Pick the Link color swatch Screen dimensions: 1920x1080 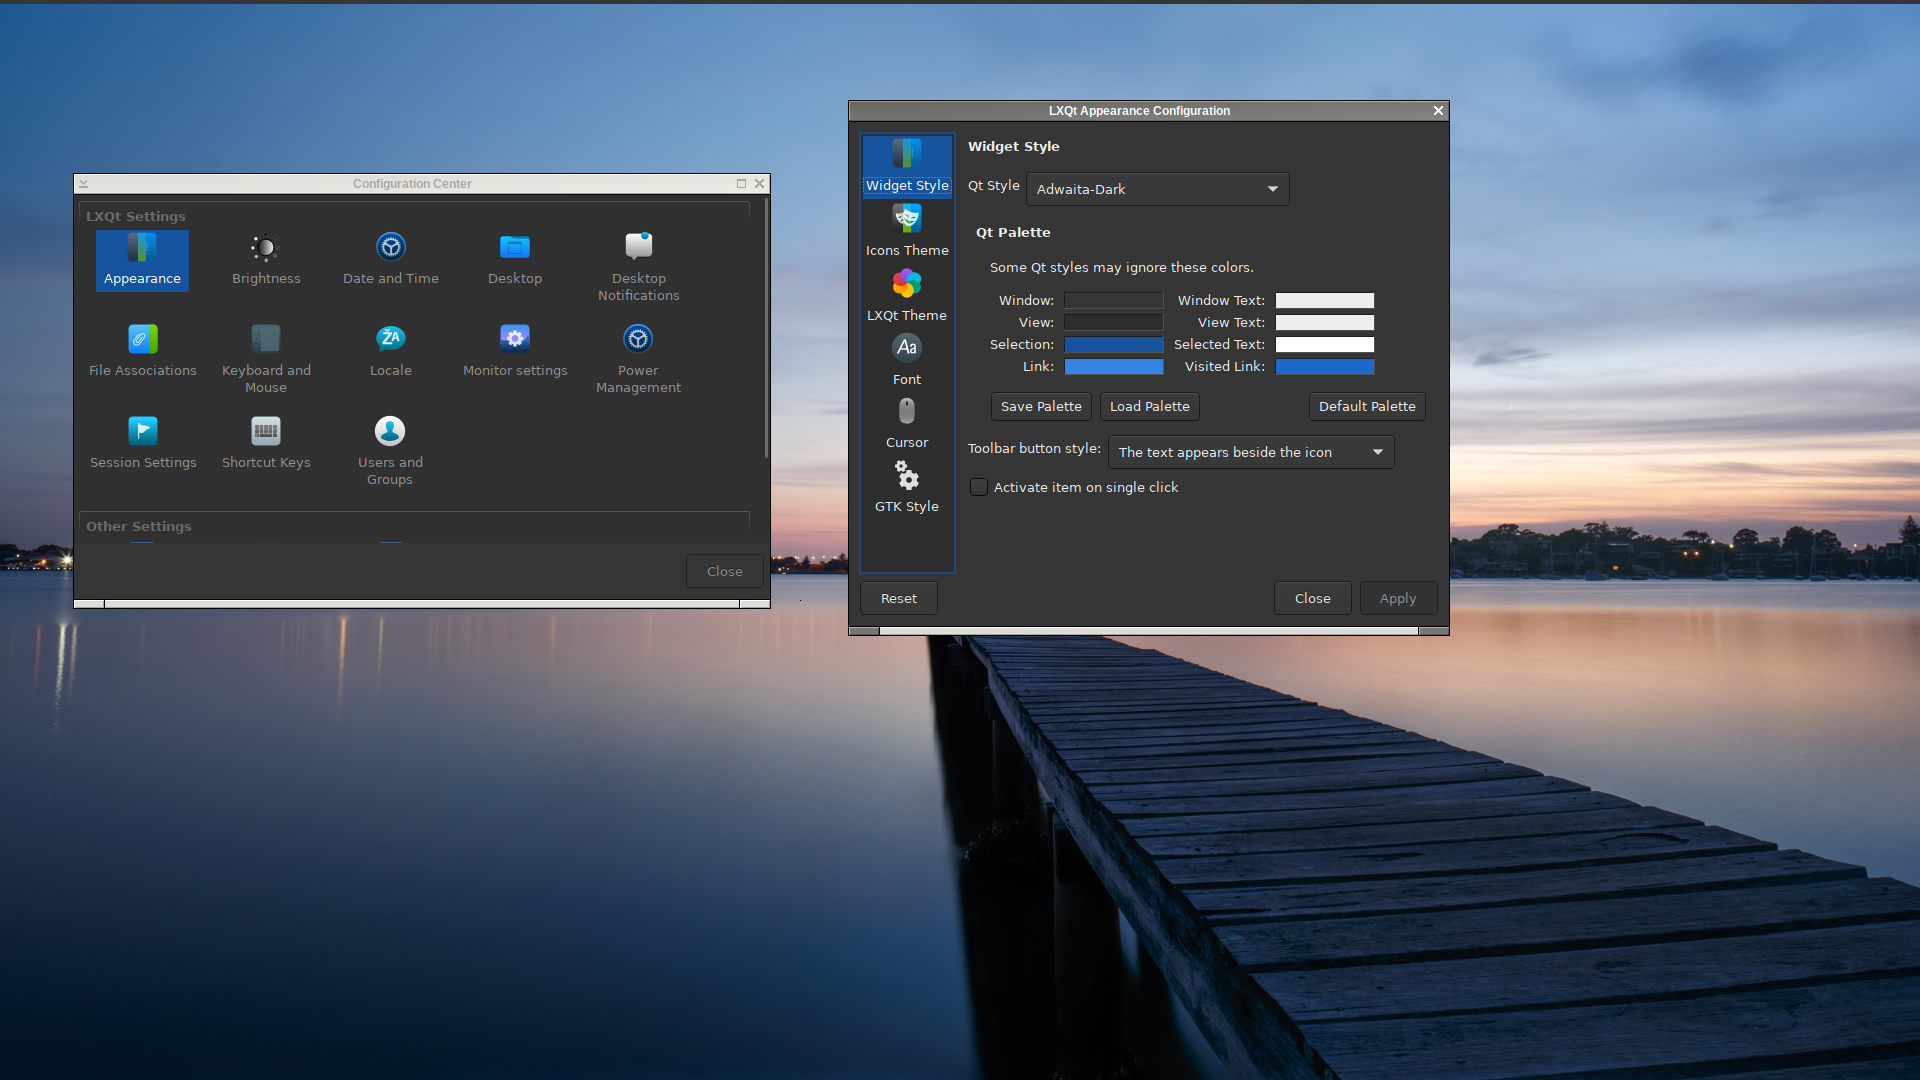(x=1114, y=366)
